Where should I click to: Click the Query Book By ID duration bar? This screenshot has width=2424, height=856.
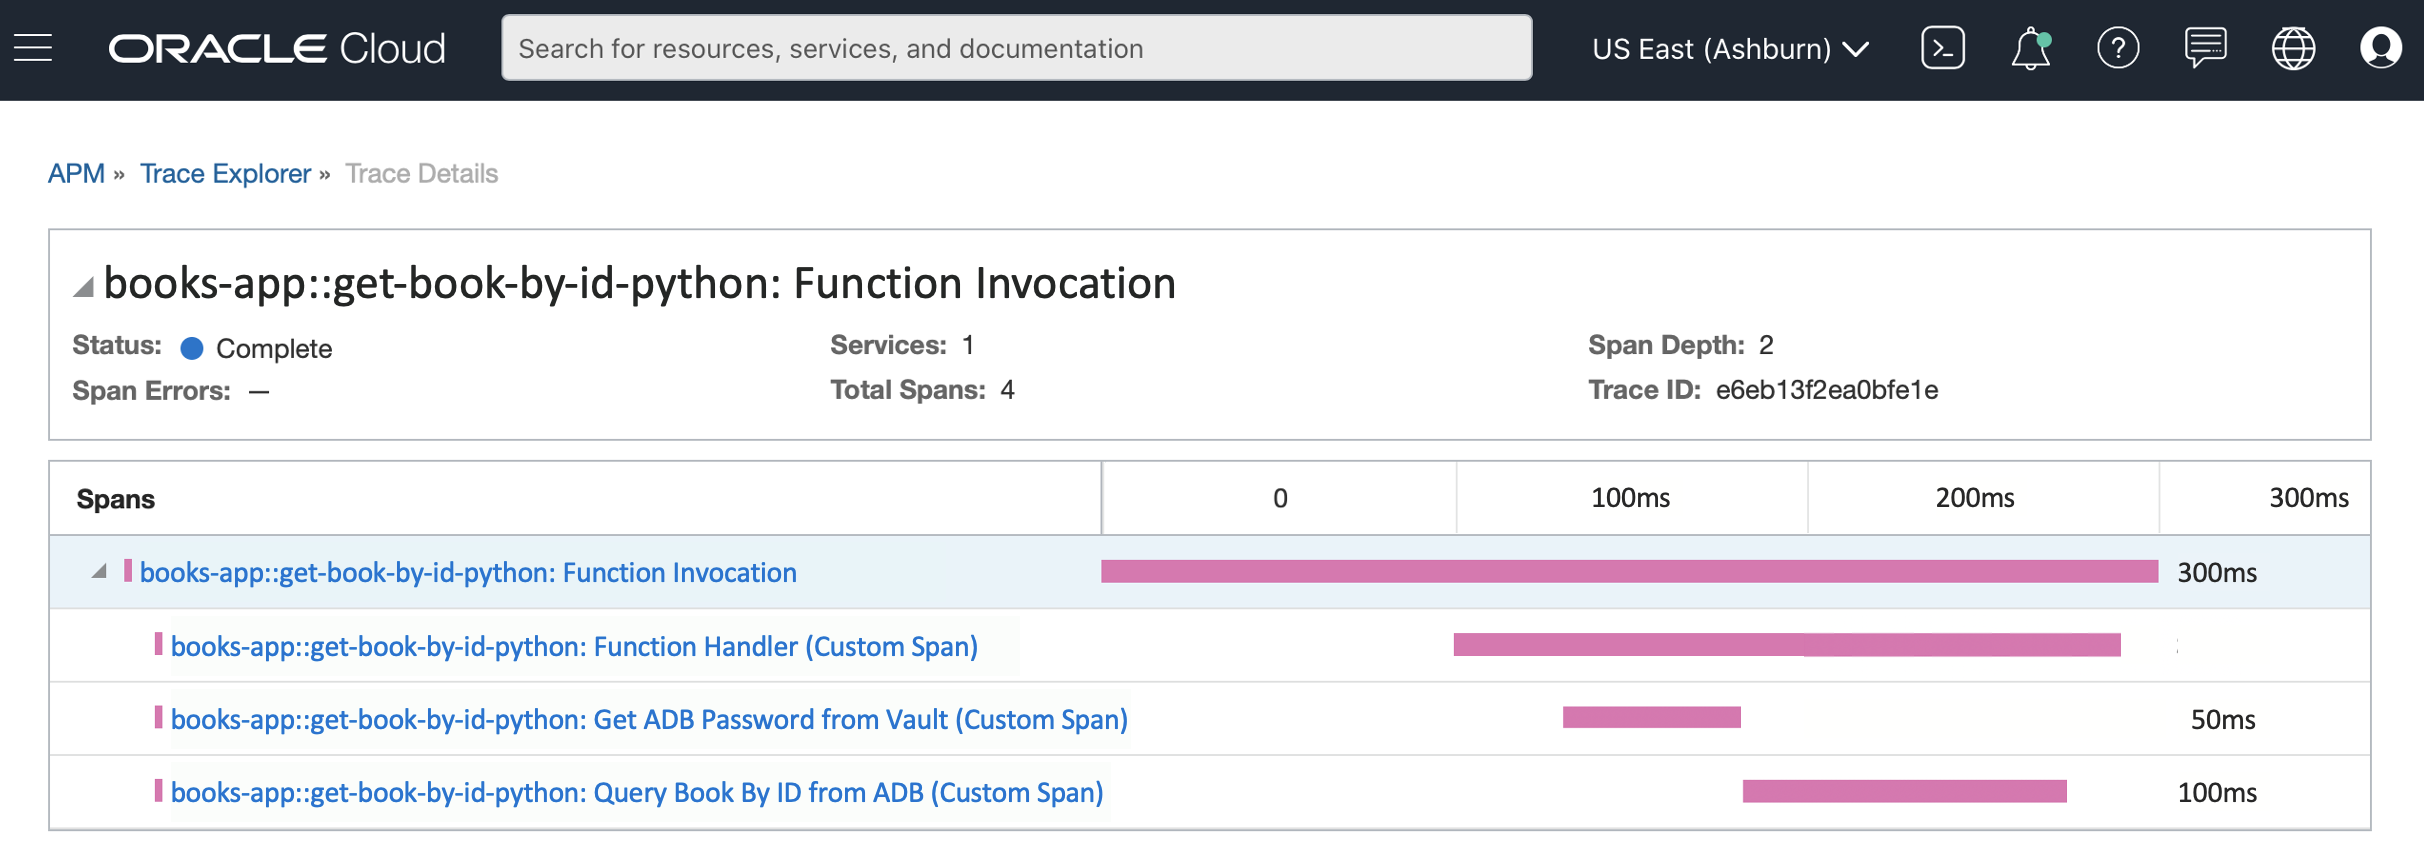point(1904,791)
